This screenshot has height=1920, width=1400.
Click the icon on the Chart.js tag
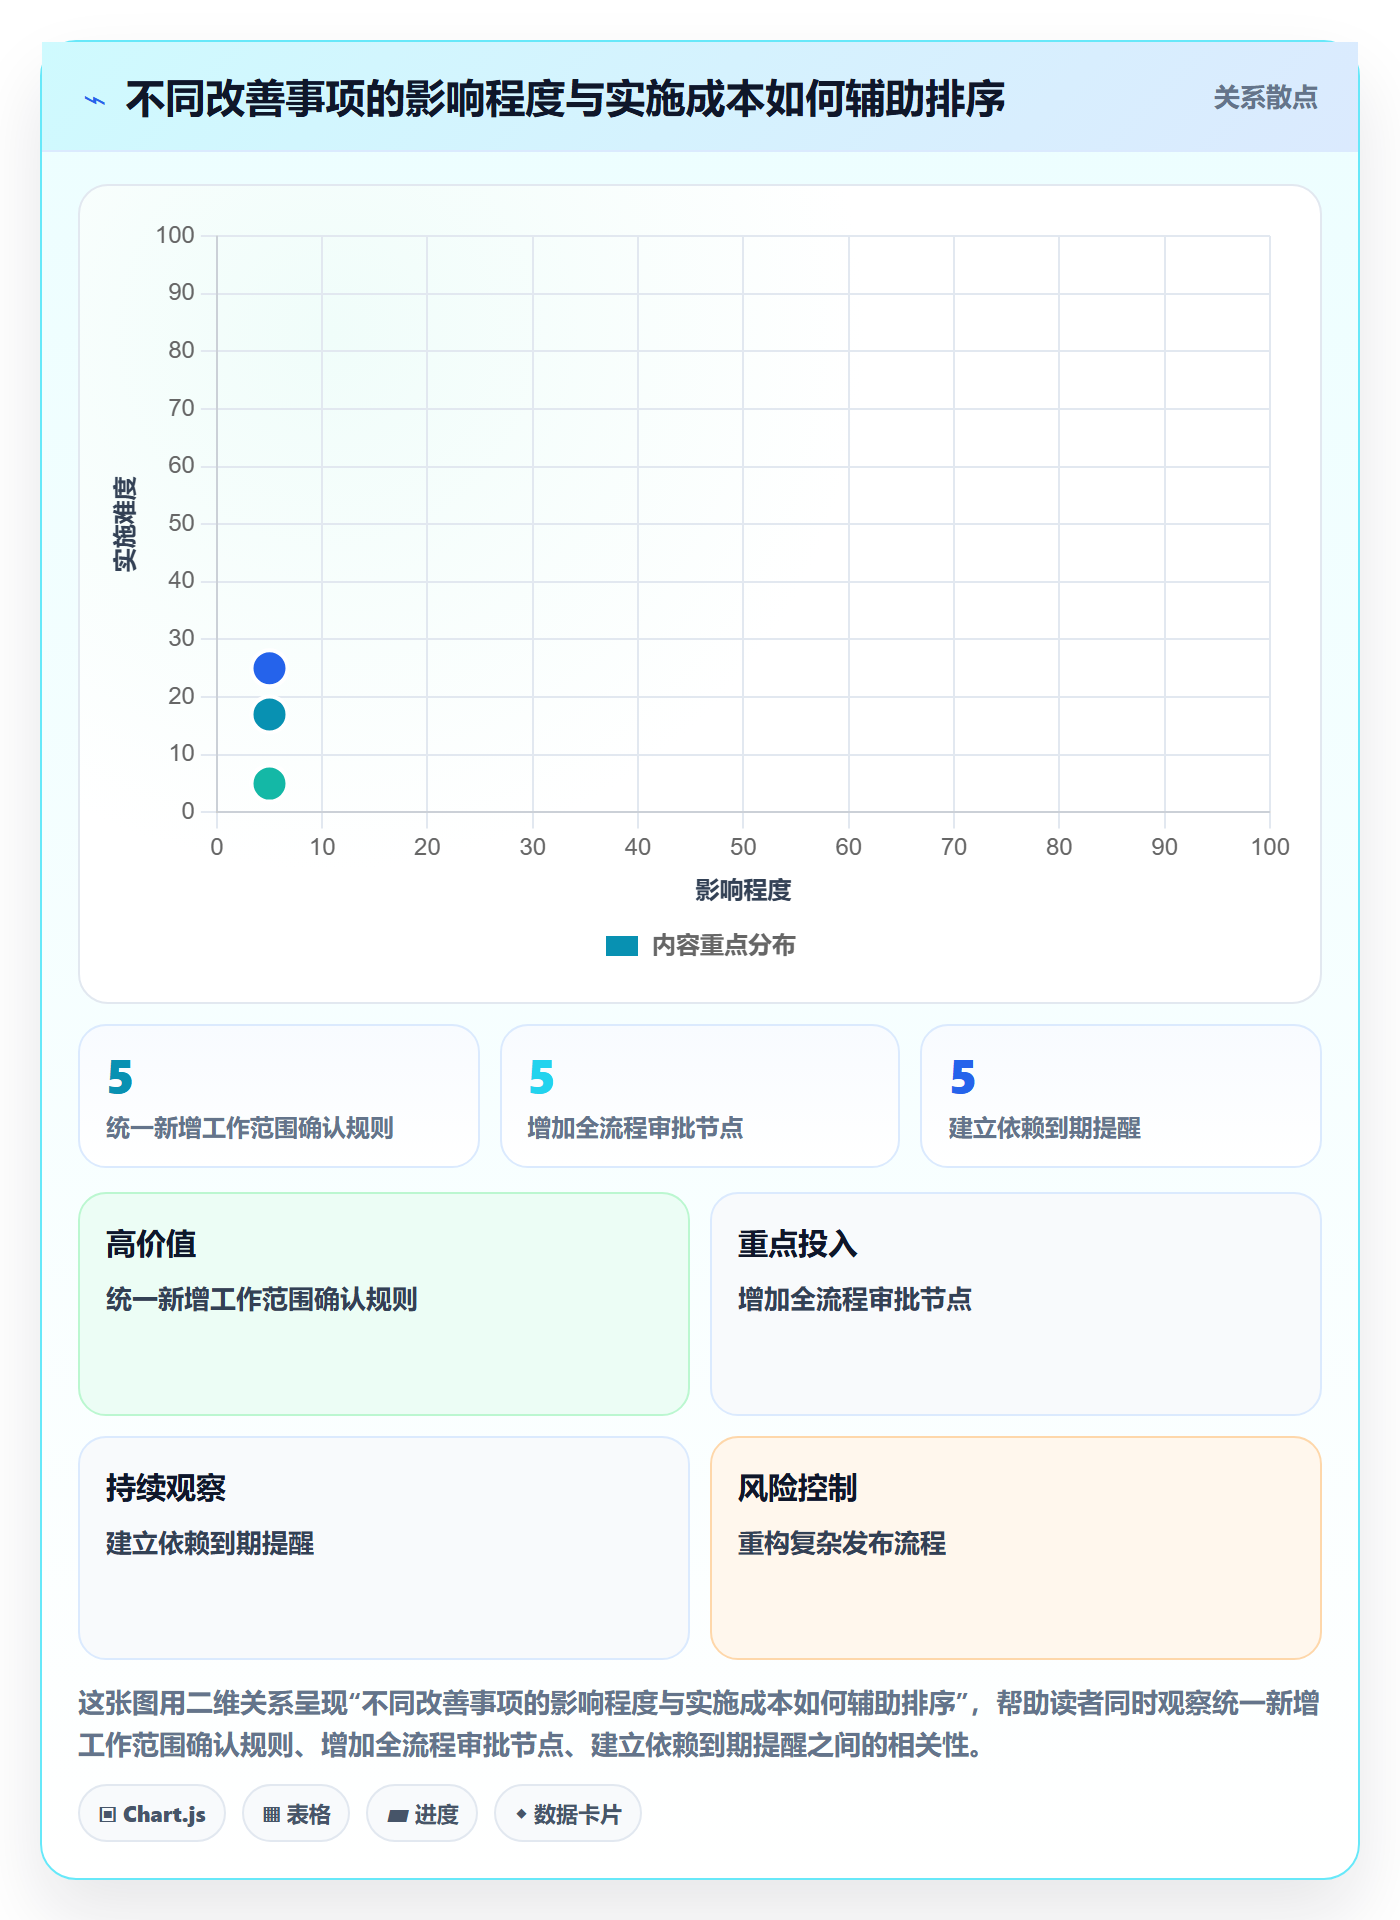pos(108,1815)
